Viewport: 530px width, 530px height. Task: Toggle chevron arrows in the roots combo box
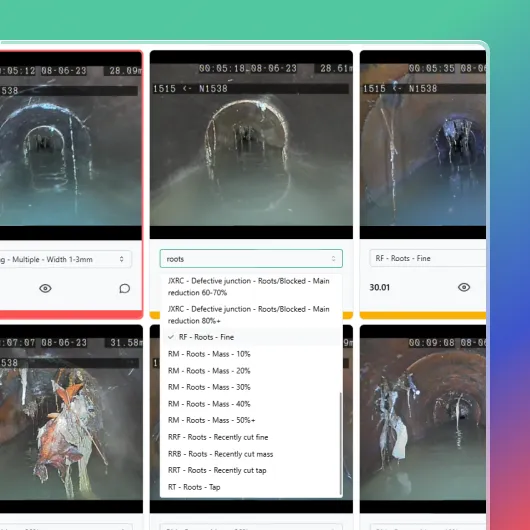point(334,259)
